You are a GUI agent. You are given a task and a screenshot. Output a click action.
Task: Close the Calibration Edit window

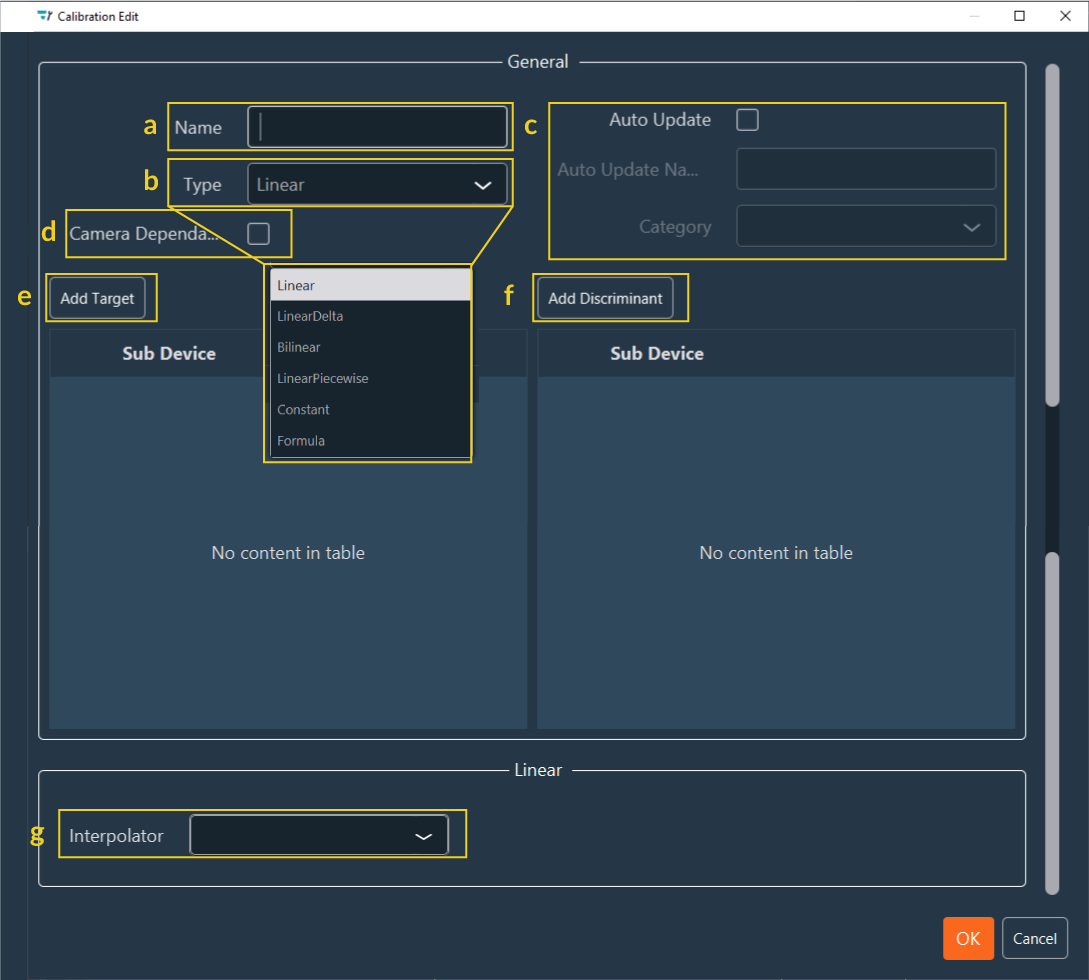pyautogui.click(x=1064, y=16)
